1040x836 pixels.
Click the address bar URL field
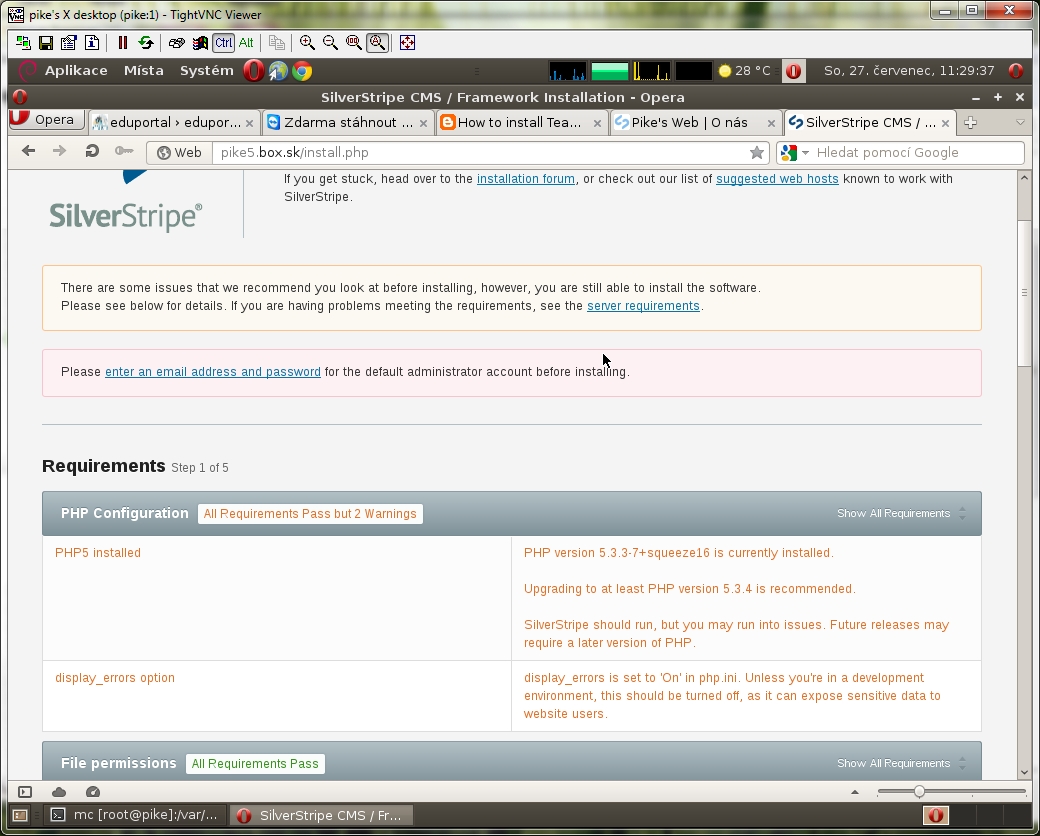(481, 153)
